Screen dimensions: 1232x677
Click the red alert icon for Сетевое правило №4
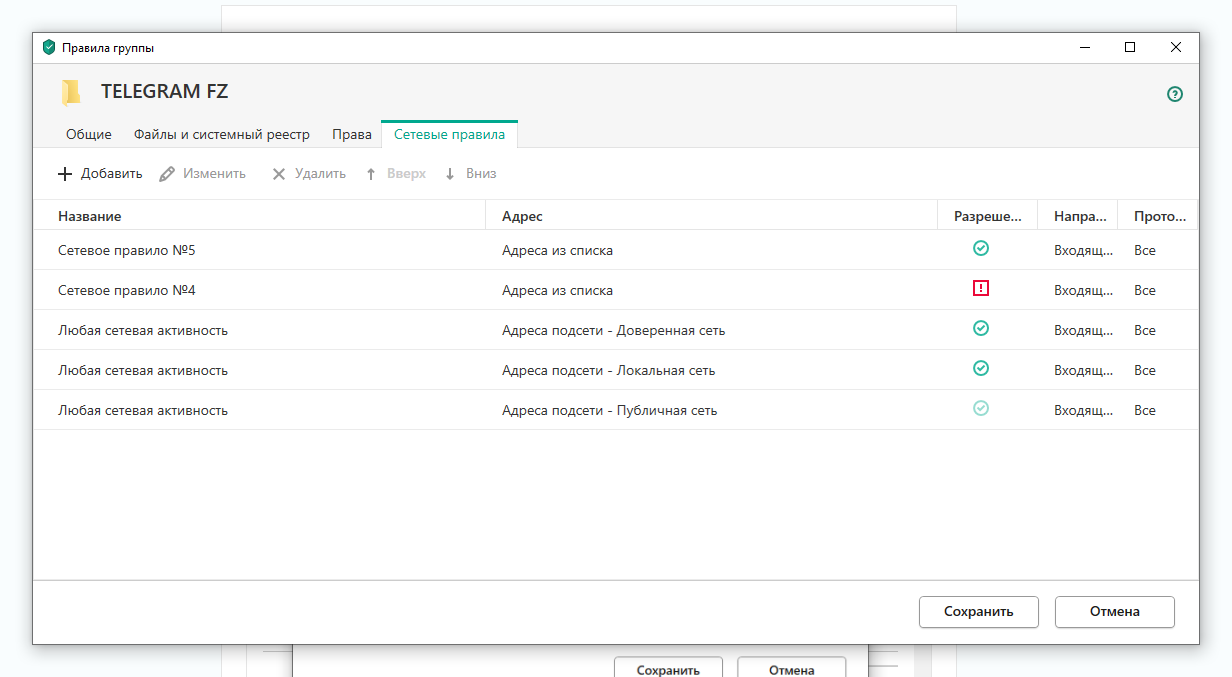click(981, 288)
